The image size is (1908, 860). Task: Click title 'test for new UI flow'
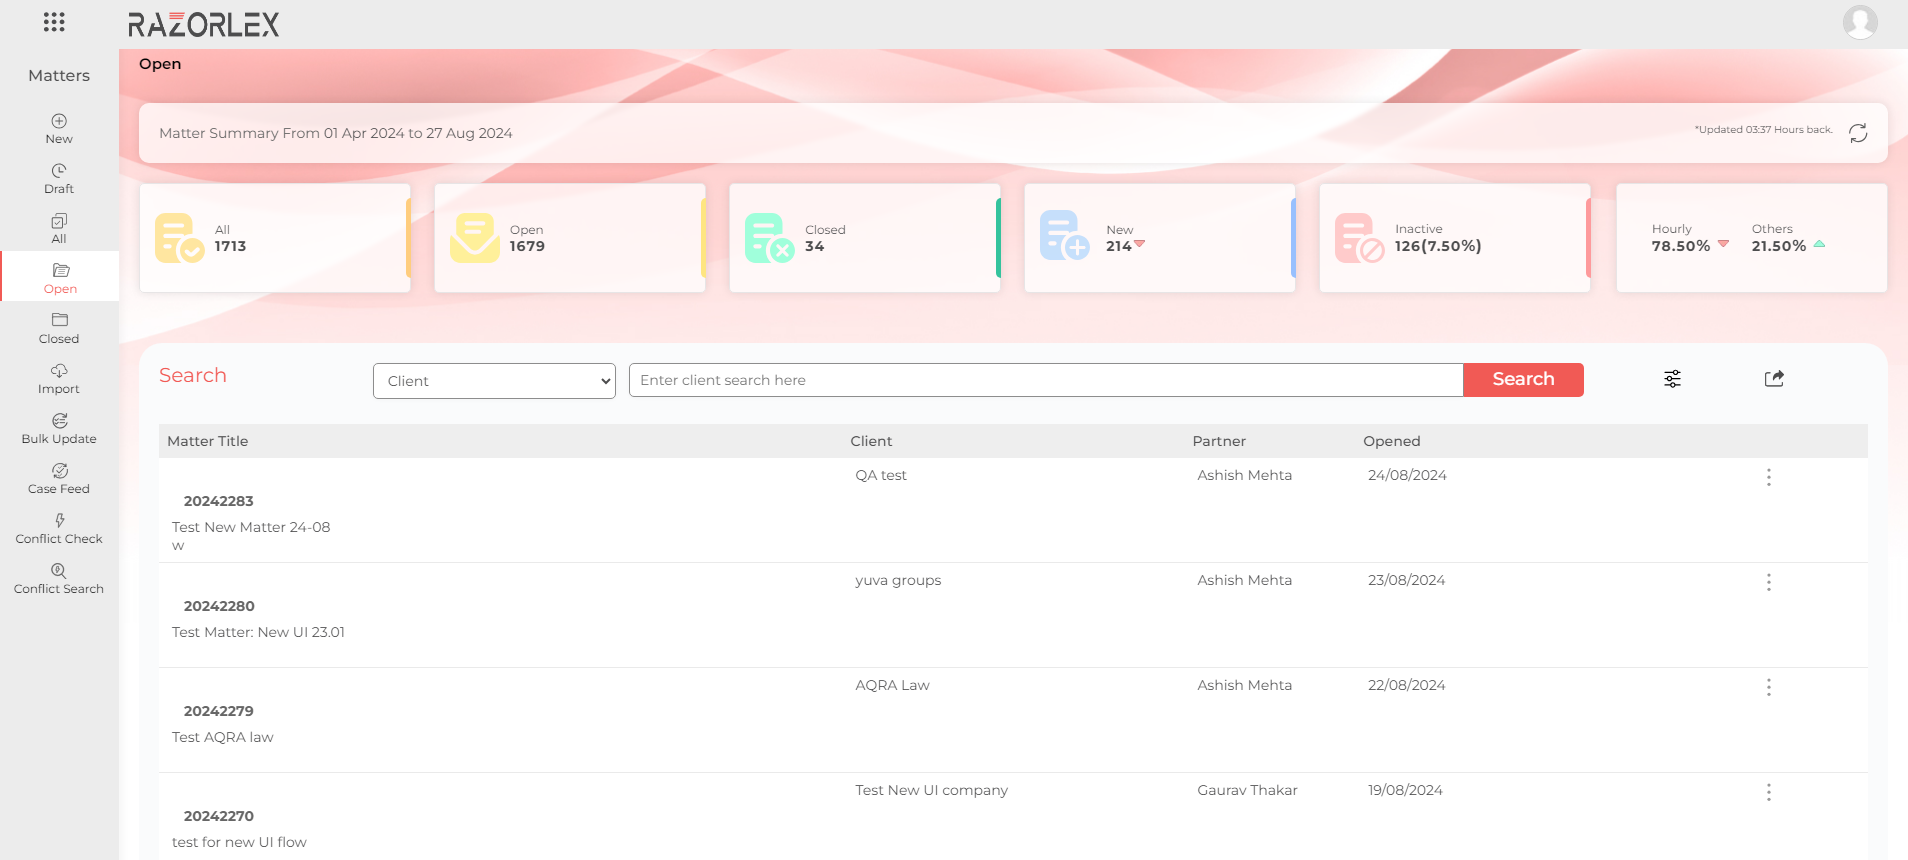tap(239, 842)
